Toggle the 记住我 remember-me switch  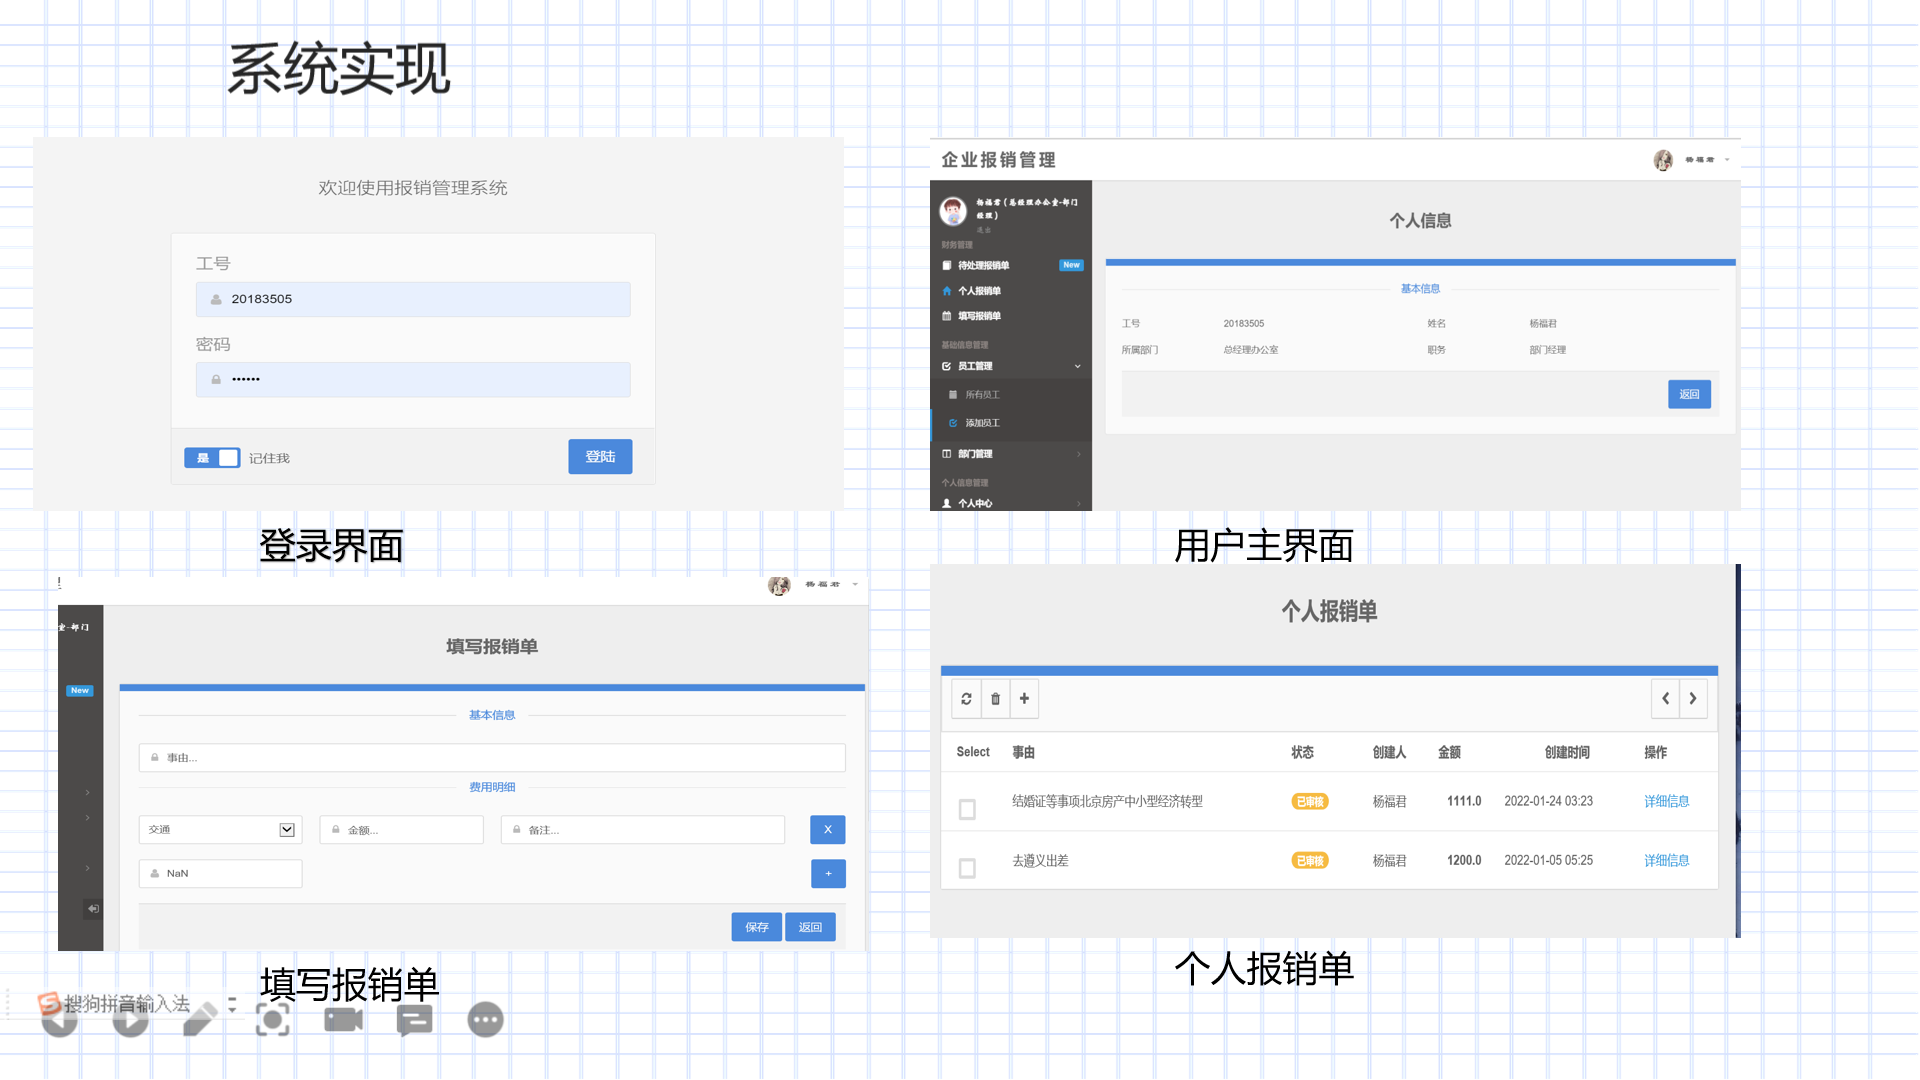[x=212, y=457]
